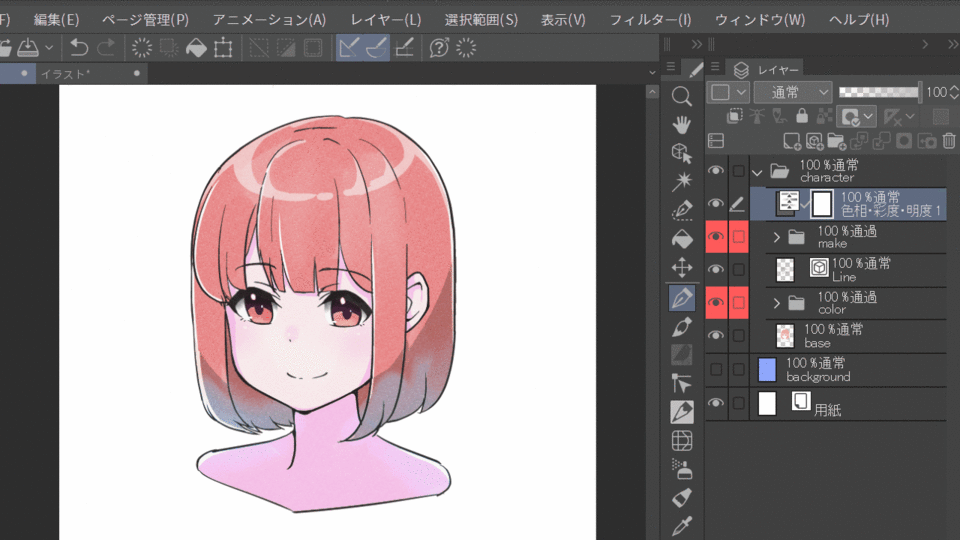Open the 通常 blending mode dropdown
This screenshot has width=960, height=540.
[793, 92]
